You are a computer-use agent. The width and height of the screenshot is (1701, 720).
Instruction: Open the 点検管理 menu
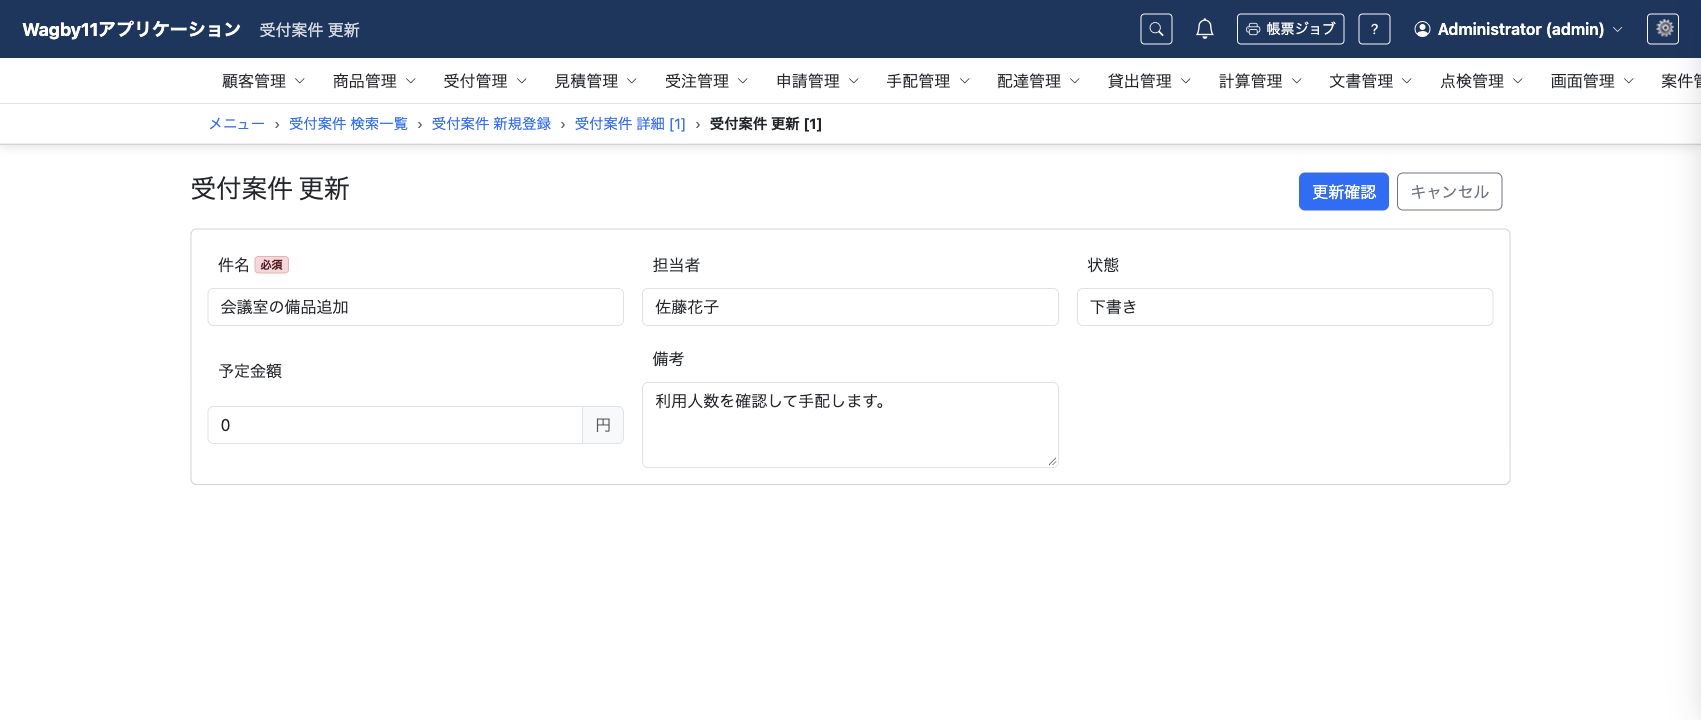pos(1481,81)
